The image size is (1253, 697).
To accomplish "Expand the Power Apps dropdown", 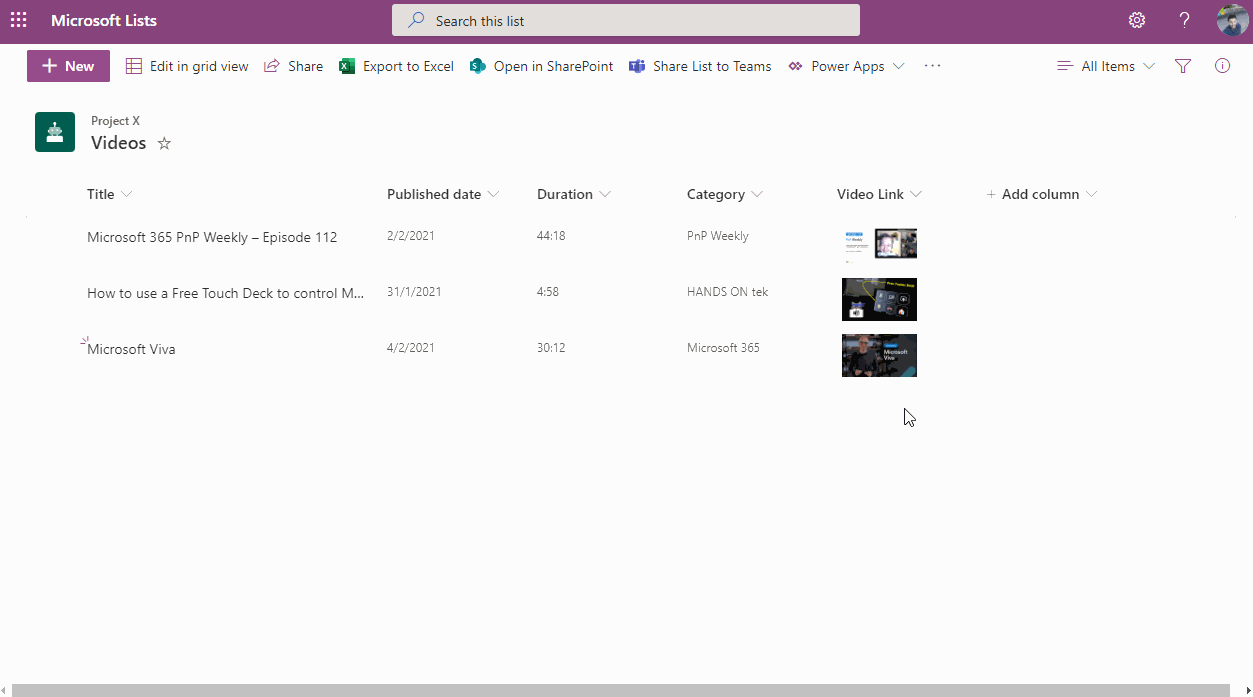I will pos(898,66).
